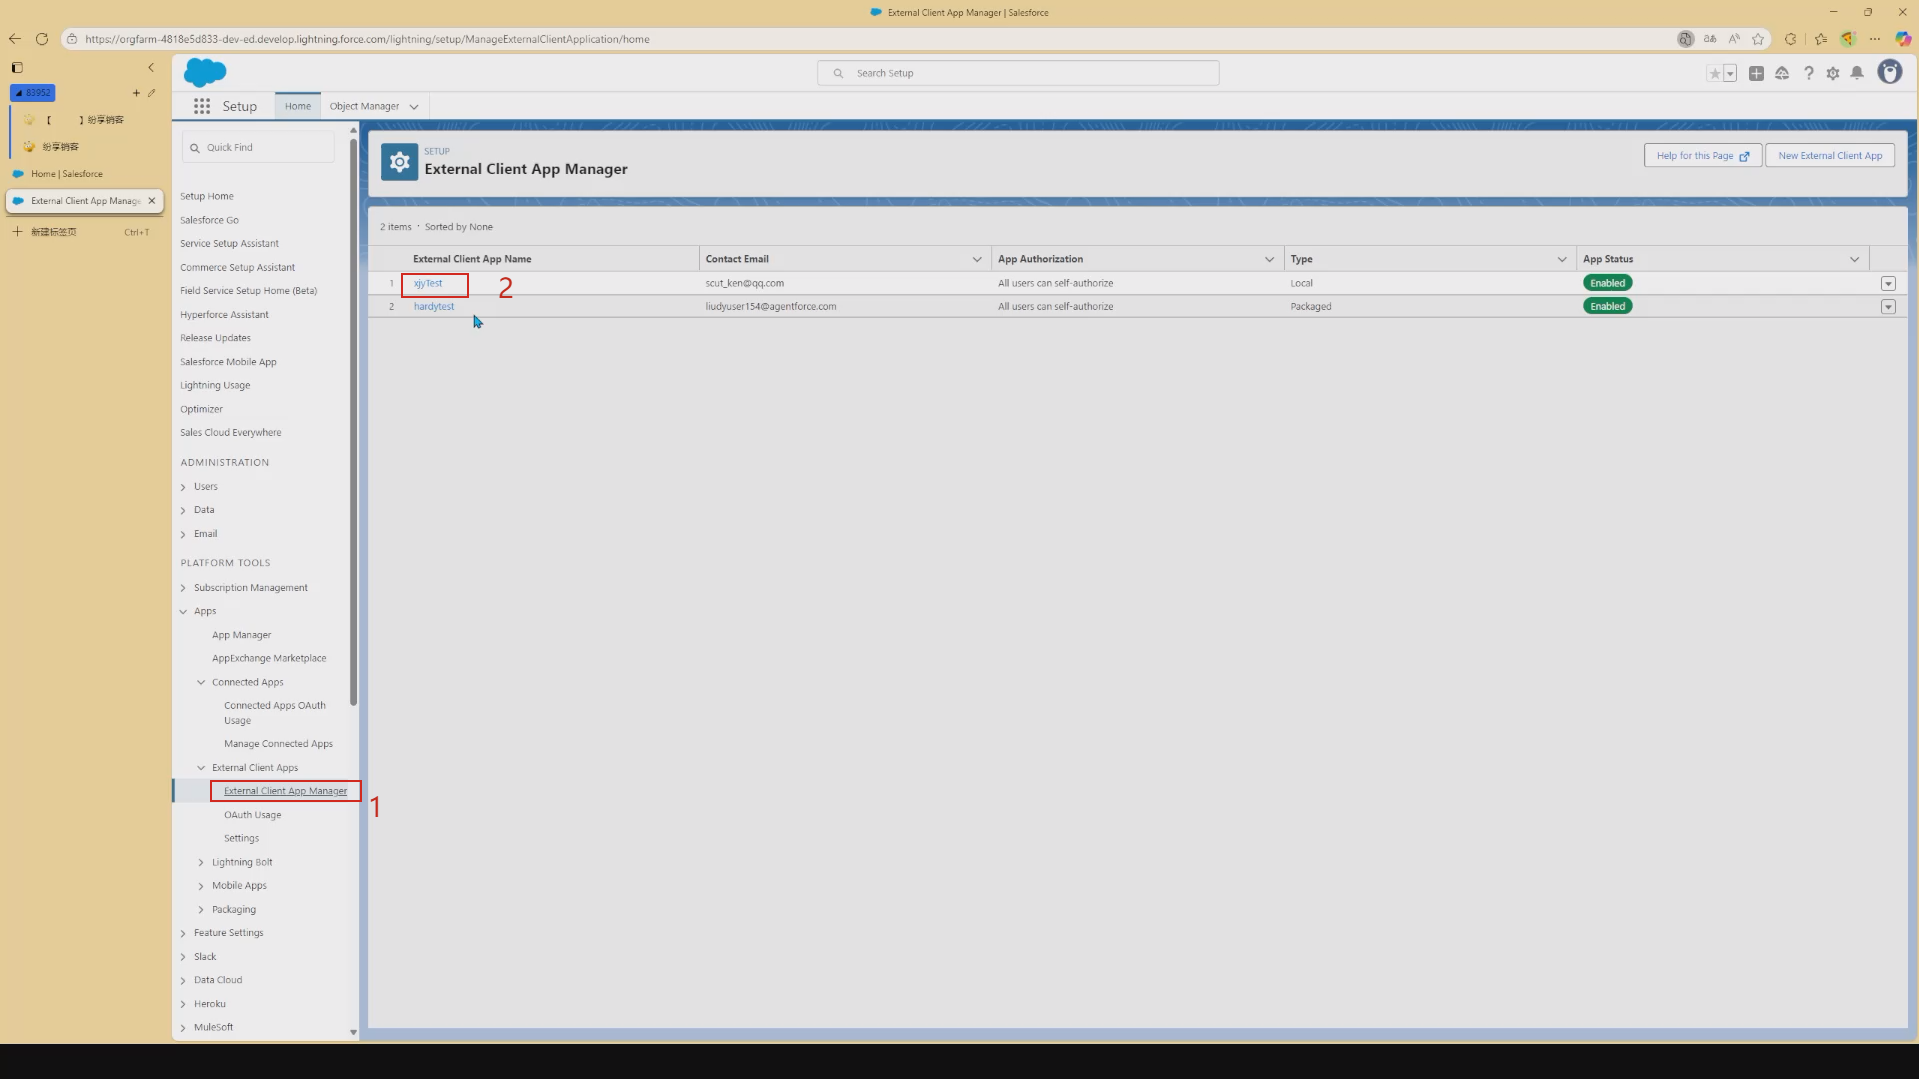This screenshot has height=1079, width=1919.
Task: Select the Home tab in Setup
Action: pos(297,106)
